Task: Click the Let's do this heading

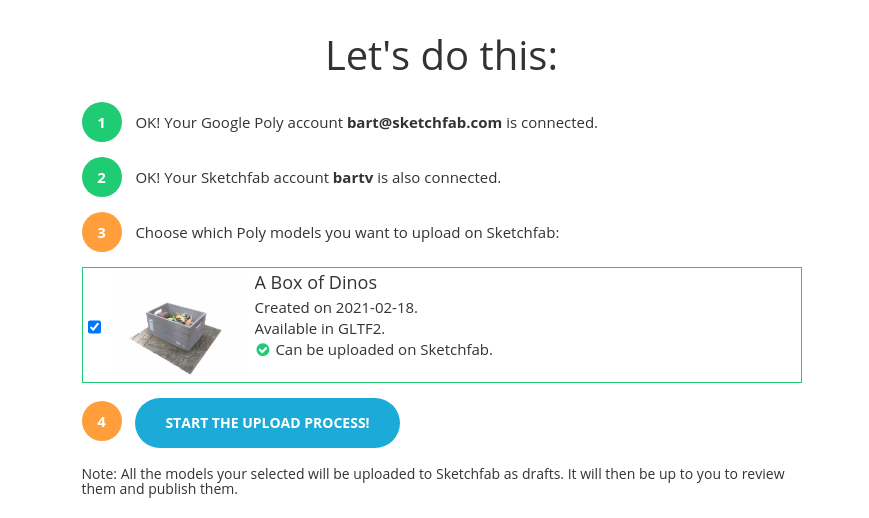Action: tap(441, 55)
